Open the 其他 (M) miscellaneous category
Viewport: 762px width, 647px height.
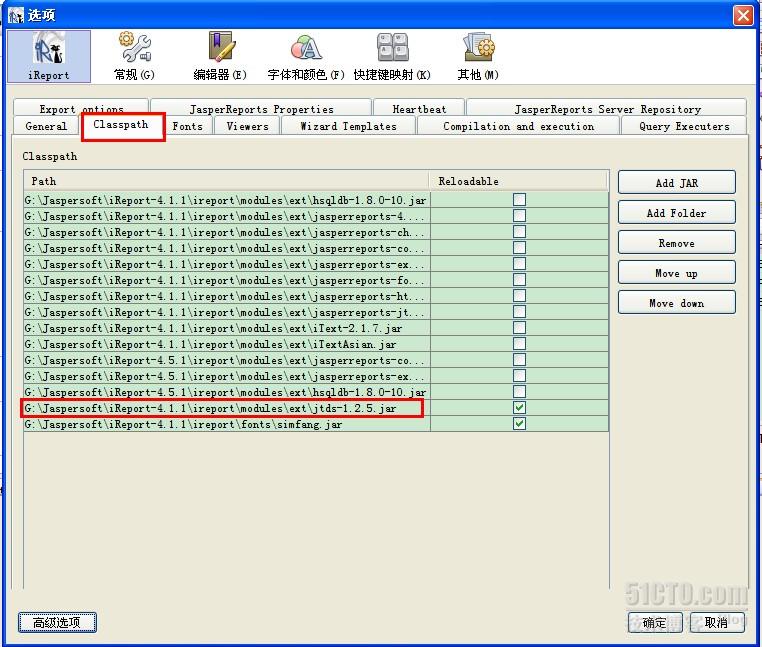click(x=478, y=56)
